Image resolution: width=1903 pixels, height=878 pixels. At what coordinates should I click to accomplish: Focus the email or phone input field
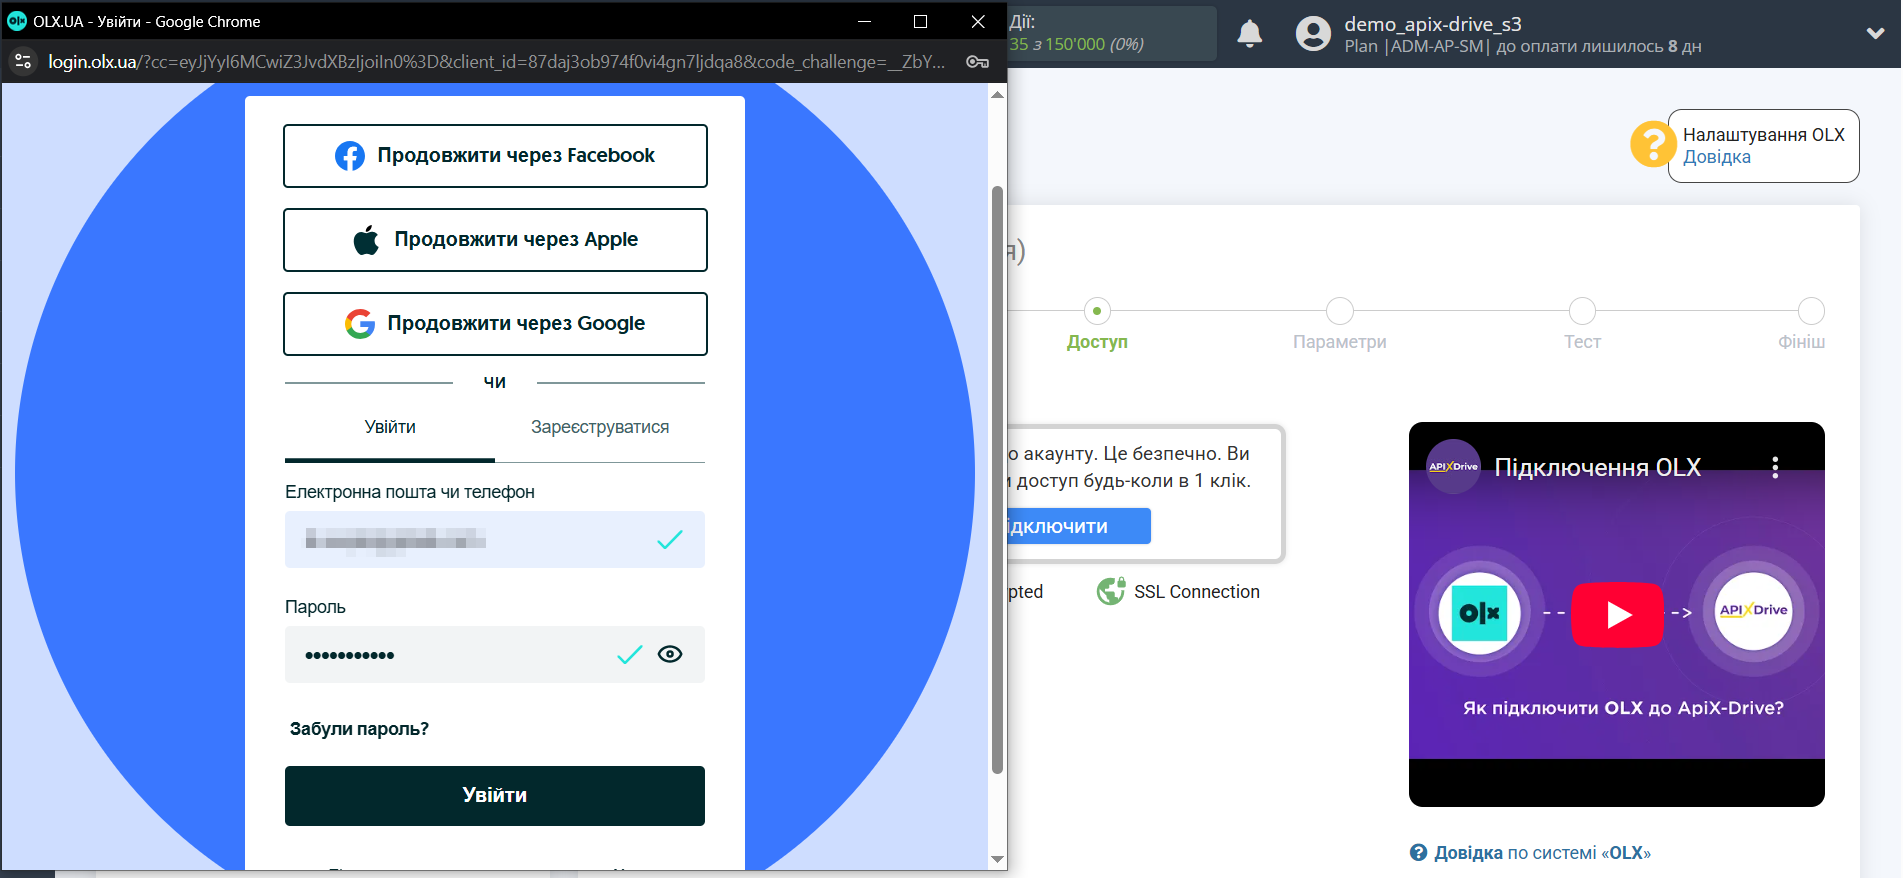click(495, 540)
